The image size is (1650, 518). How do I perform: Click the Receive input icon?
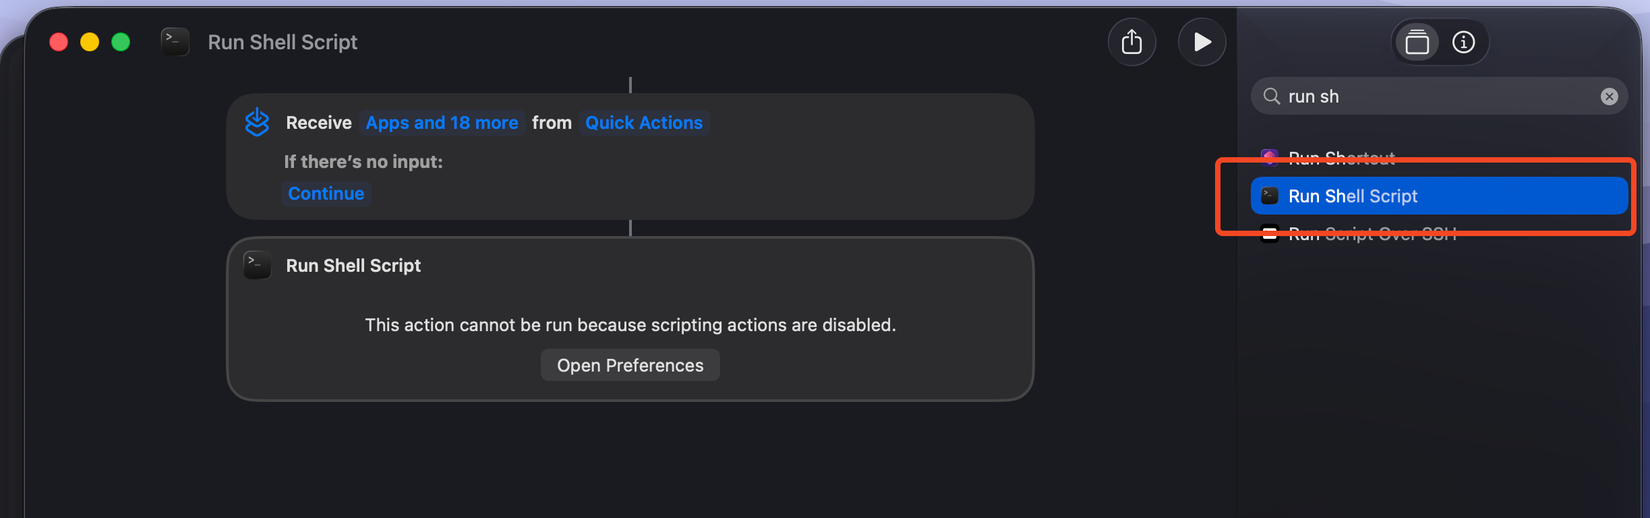[x=257, y=122]
